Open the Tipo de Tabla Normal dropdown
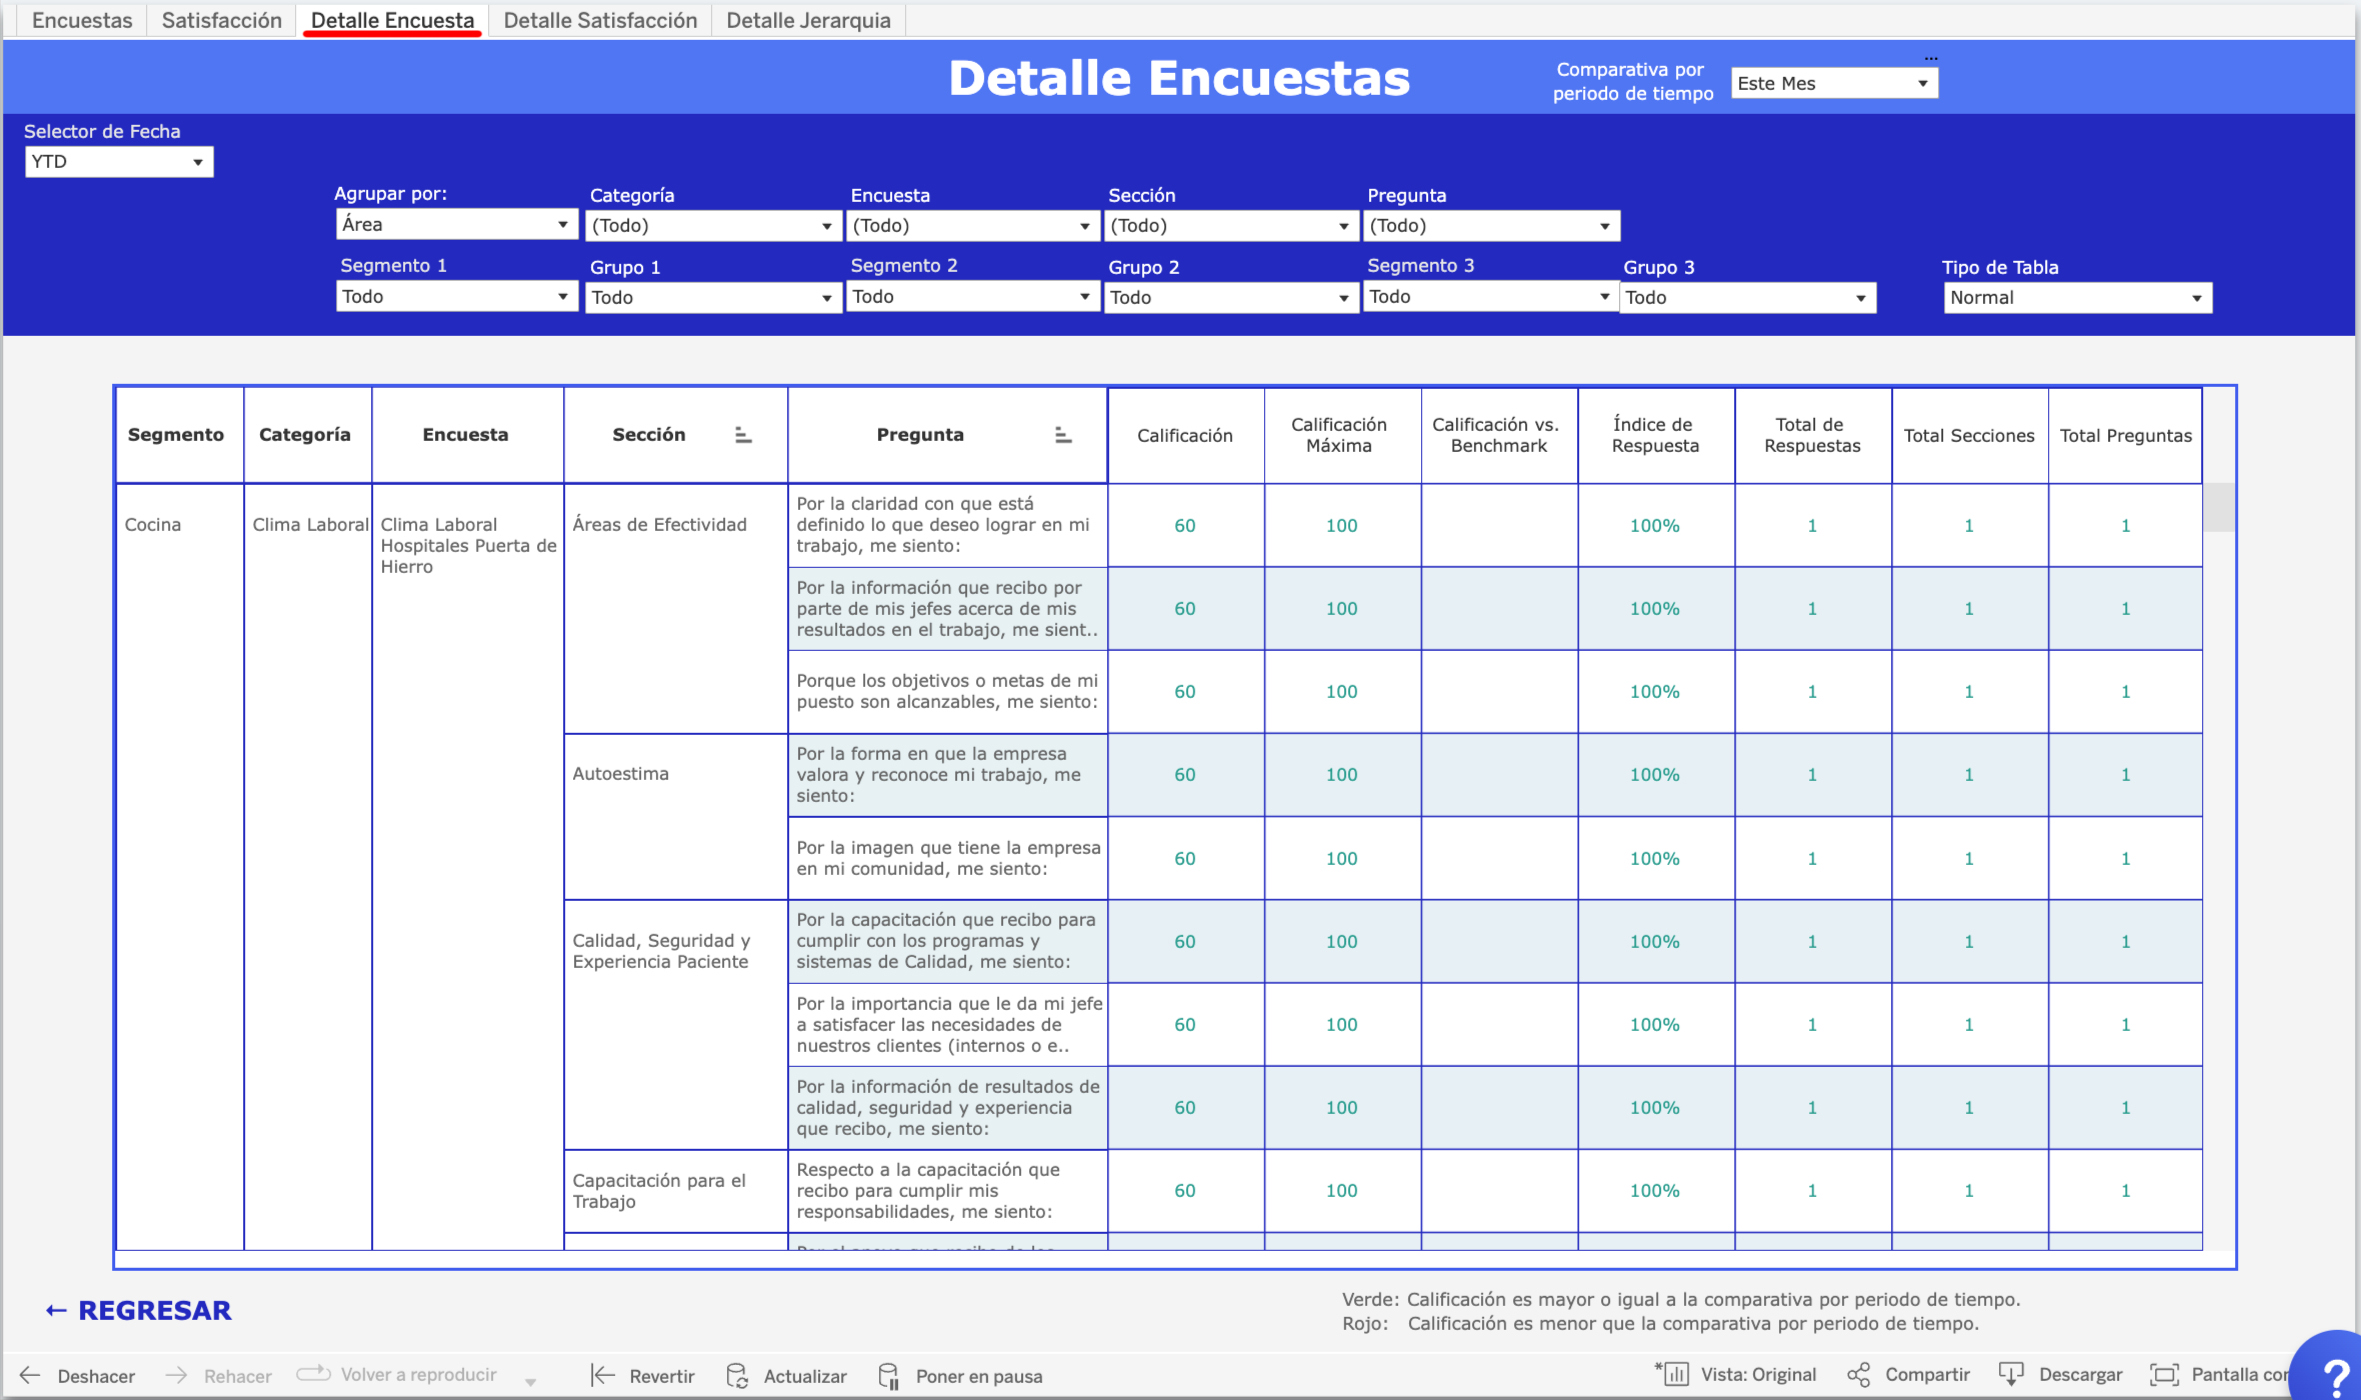The height and width of the screenshot is (1400, 2361). (2077, 297)
